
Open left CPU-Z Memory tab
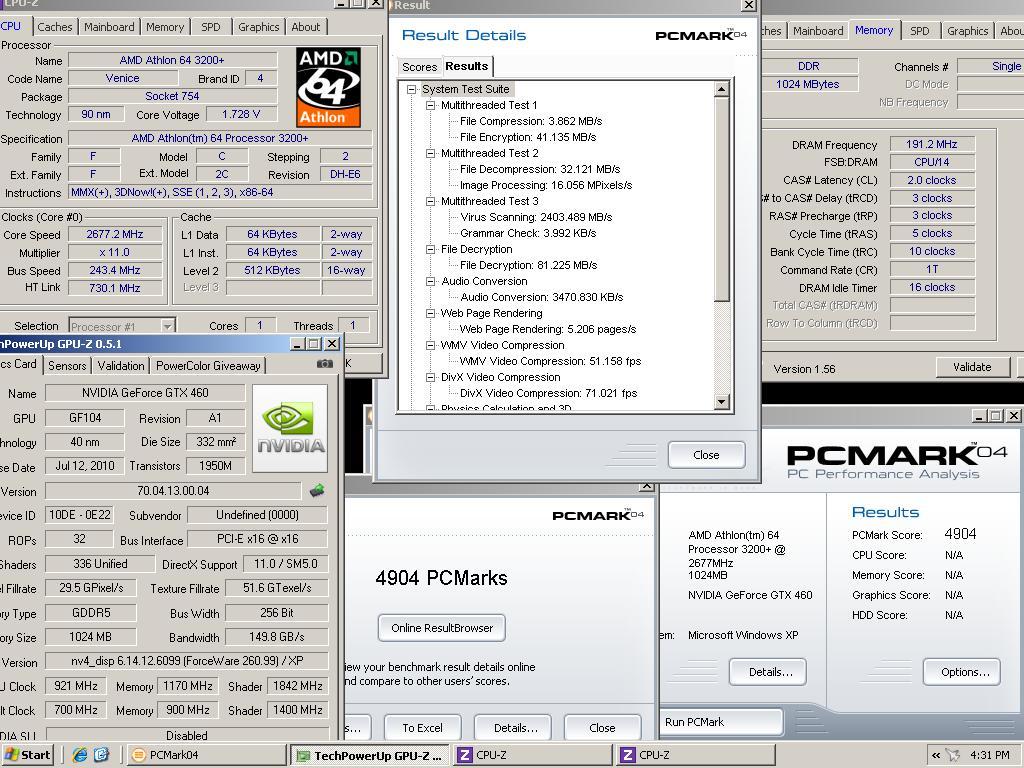pos(165,27)
